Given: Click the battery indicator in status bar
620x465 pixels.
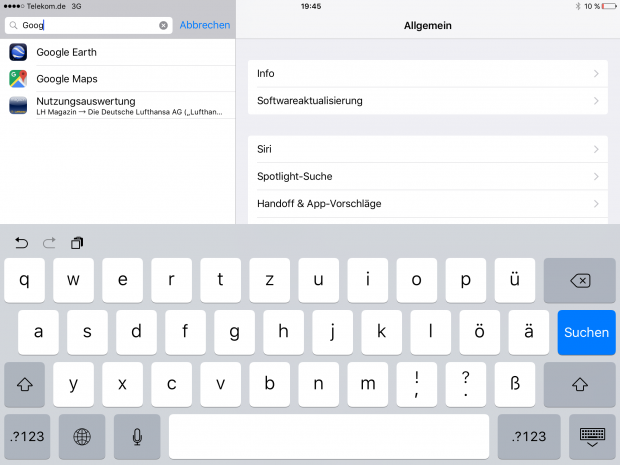Looking at the screenshot, I should pos(609,6).
